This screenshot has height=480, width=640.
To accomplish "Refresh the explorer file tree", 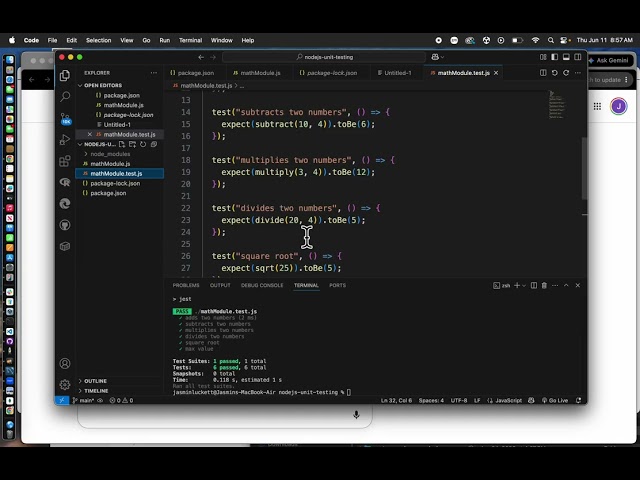I will [143, 144].
